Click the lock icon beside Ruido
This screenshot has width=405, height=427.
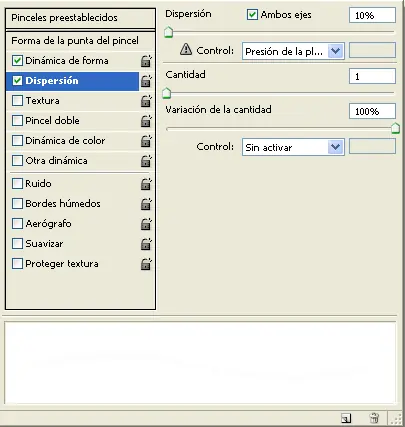(146, 184)
